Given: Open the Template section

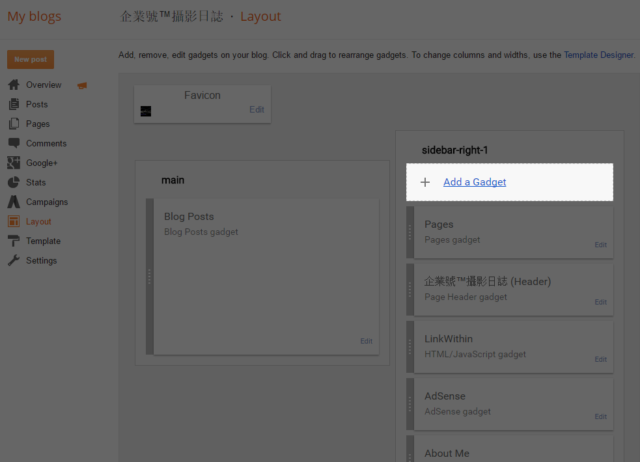Looking at the screenshot, I should click(43, 241).
